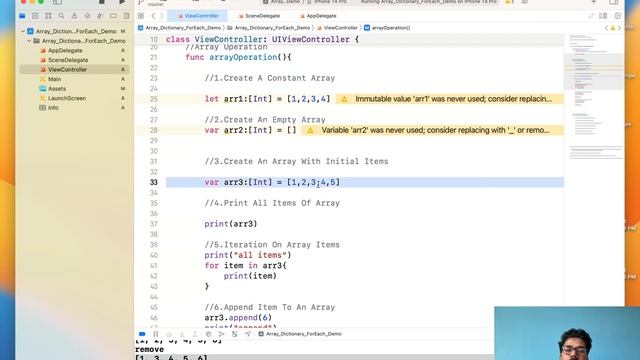
Task: Click Immutable value 'arr1' warning message
Action: pyautogui.click(x=453, y=99)
